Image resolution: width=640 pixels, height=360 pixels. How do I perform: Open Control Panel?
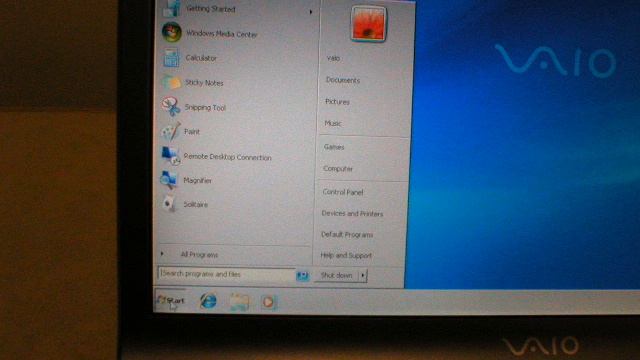point(343,192)
